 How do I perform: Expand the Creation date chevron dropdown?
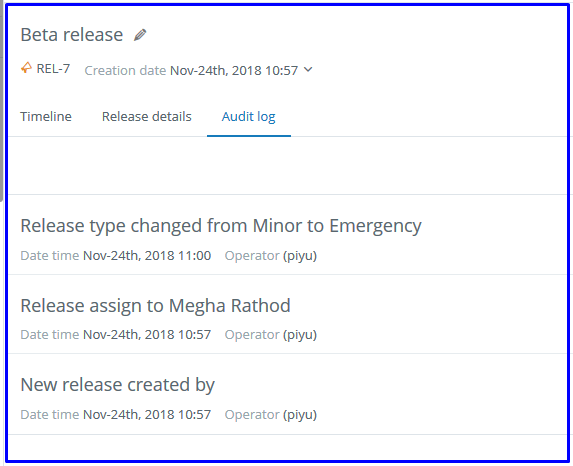click(308, 69)
